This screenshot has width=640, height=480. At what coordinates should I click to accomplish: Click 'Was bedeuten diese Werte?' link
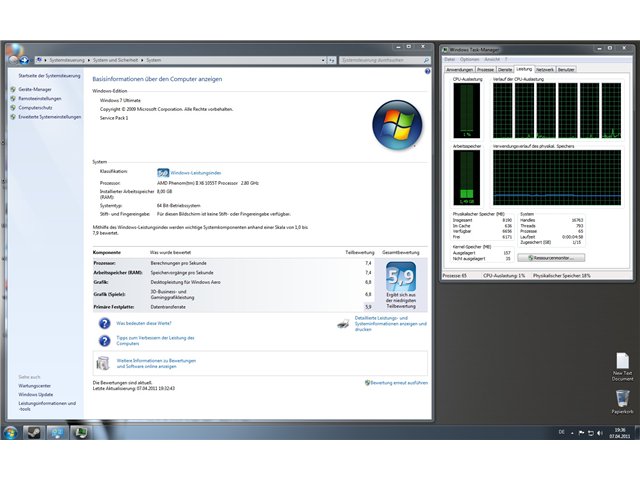click(144, 323)
